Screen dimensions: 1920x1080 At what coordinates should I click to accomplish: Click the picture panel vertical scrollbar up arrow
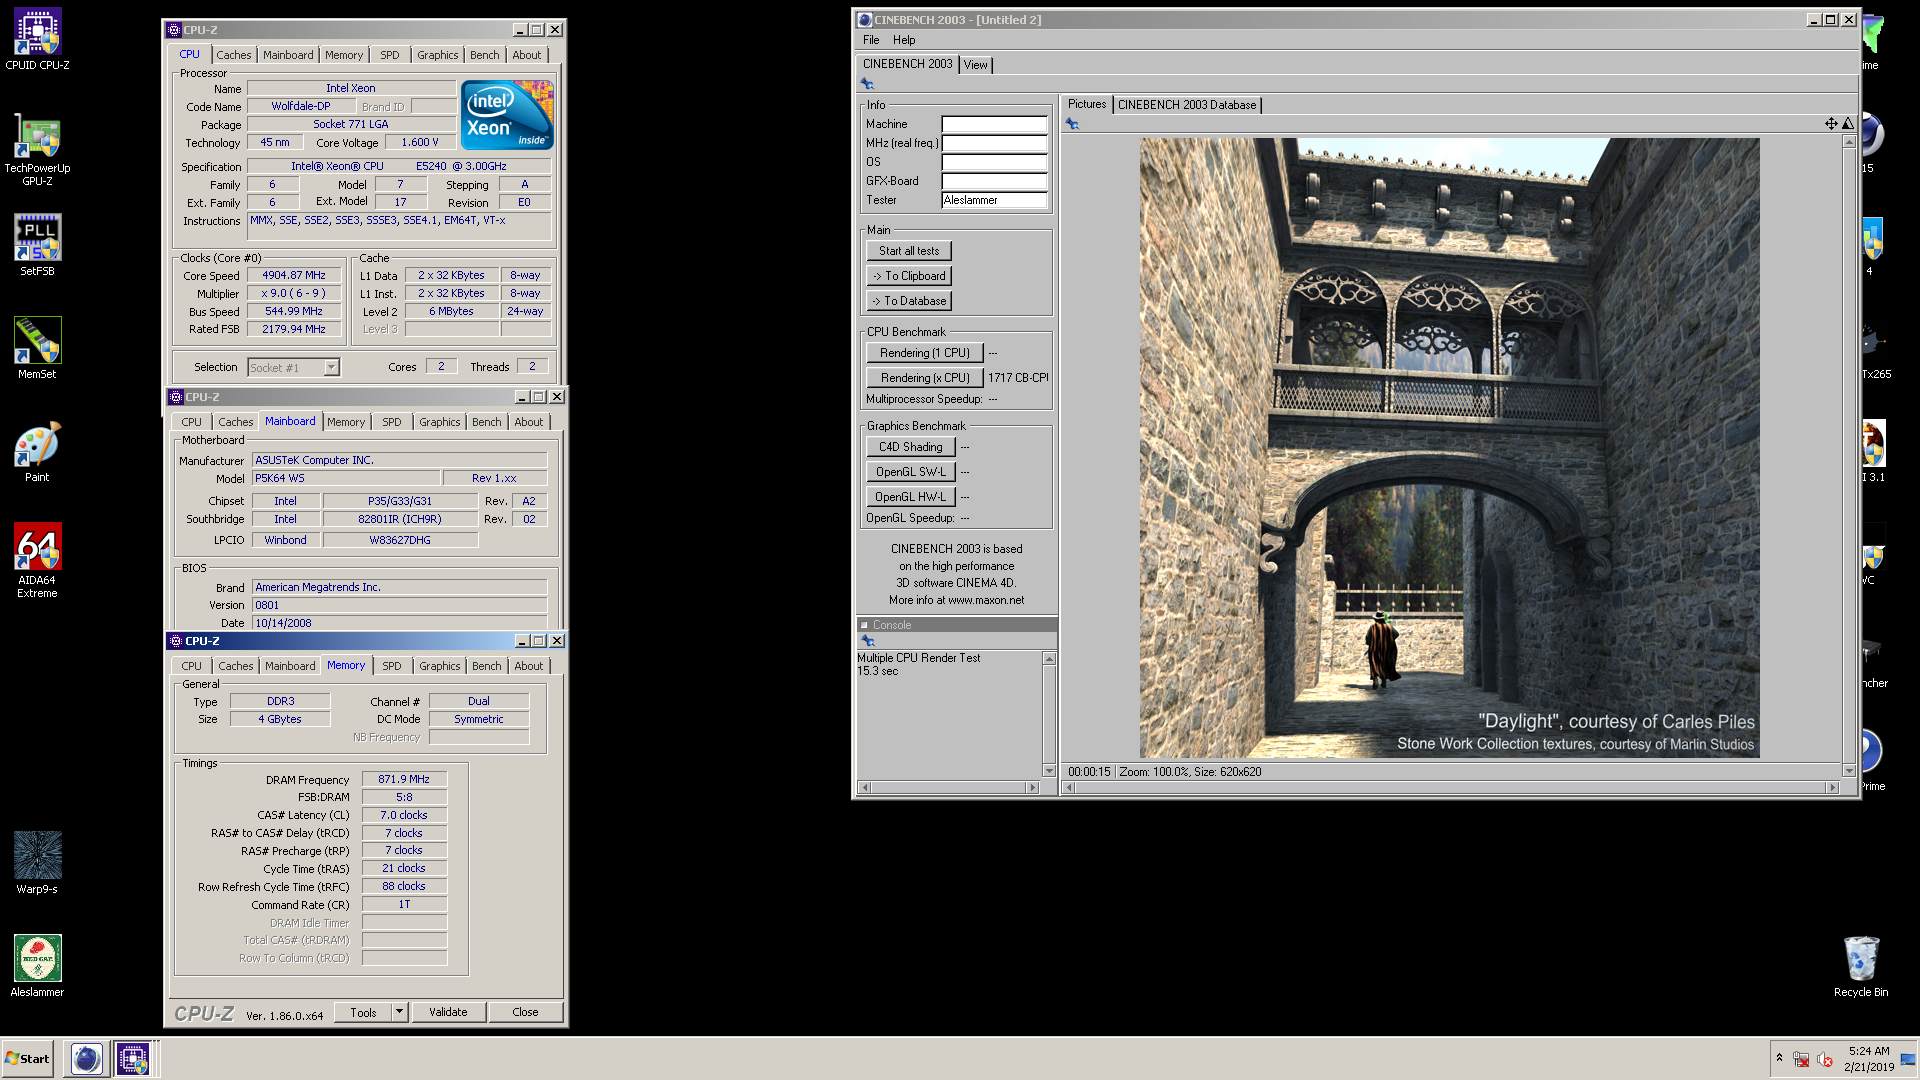coord(1849,143)
